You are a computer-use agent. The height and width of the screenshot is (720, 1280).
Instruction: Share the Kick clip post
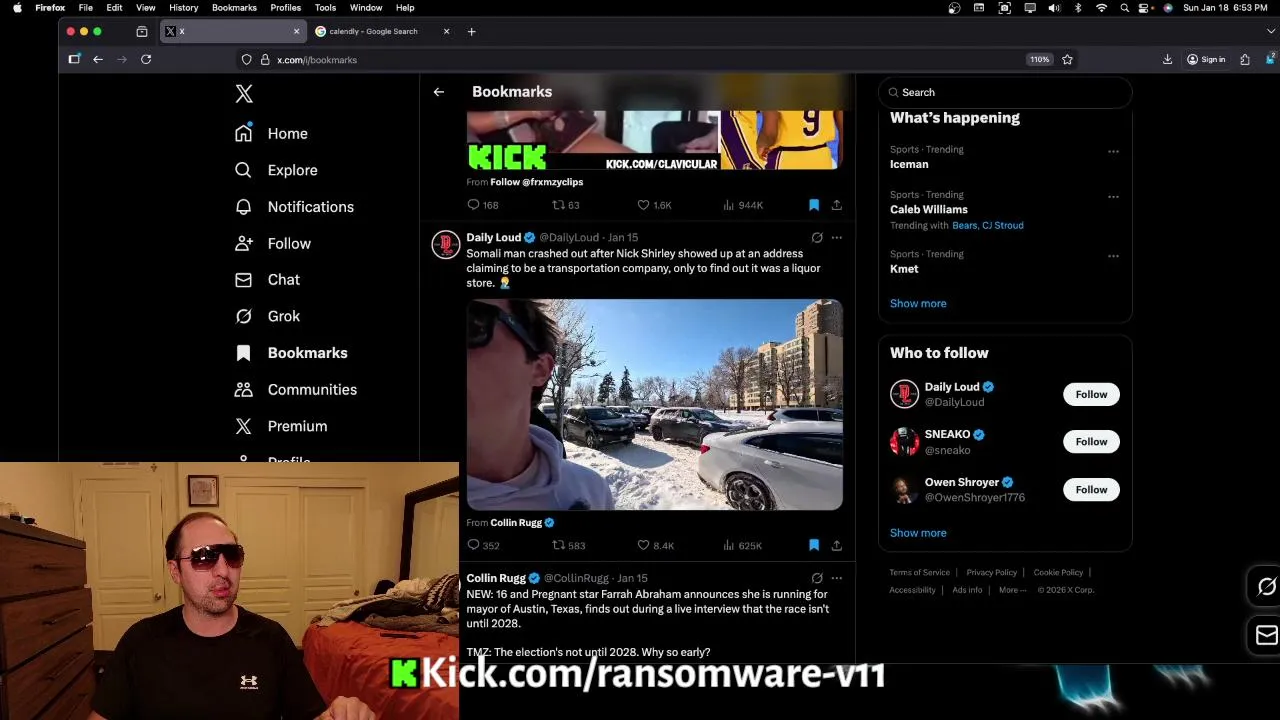coord(837,205)
